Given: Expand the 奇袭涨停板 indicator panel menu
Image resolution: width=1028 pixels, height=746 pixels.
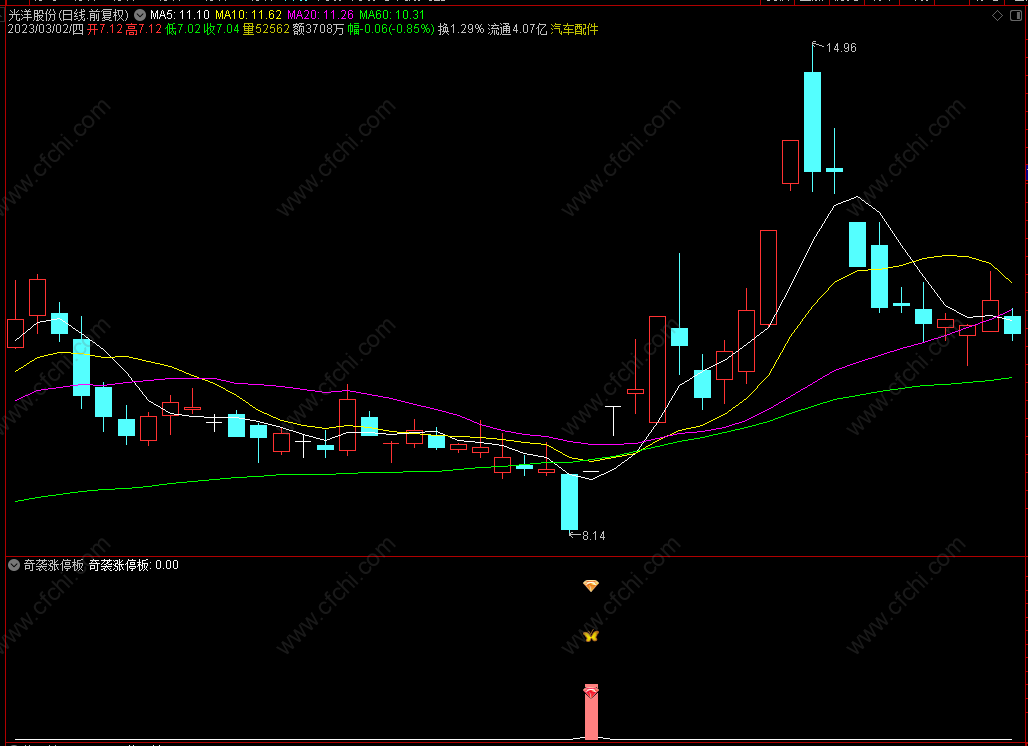Looking at the screenshot, I should coord(14,565).
